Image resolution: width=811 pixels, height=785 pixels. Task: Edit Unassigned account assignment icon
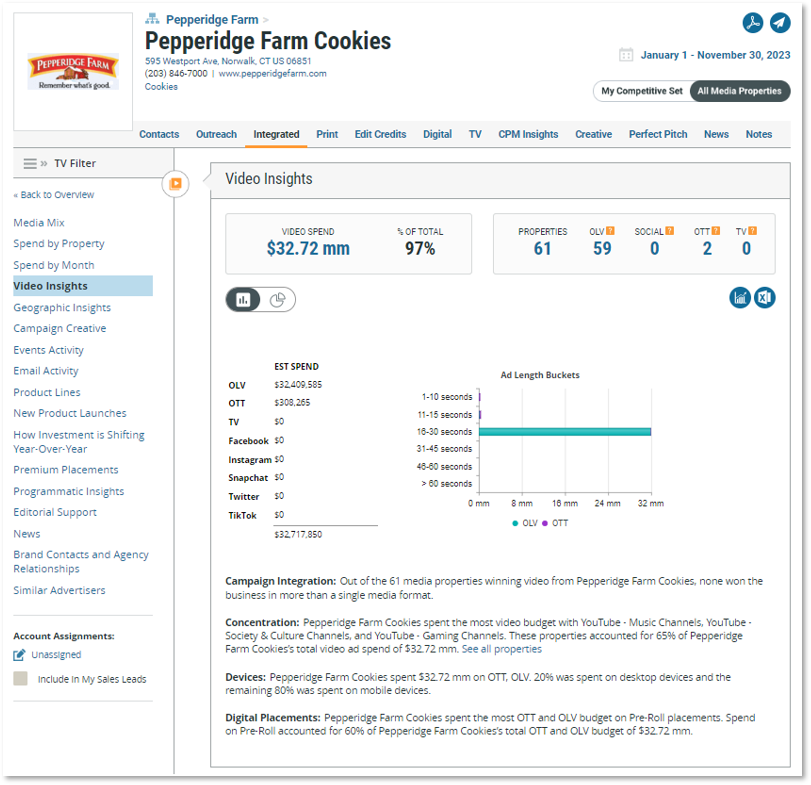[x=19, y=655]
